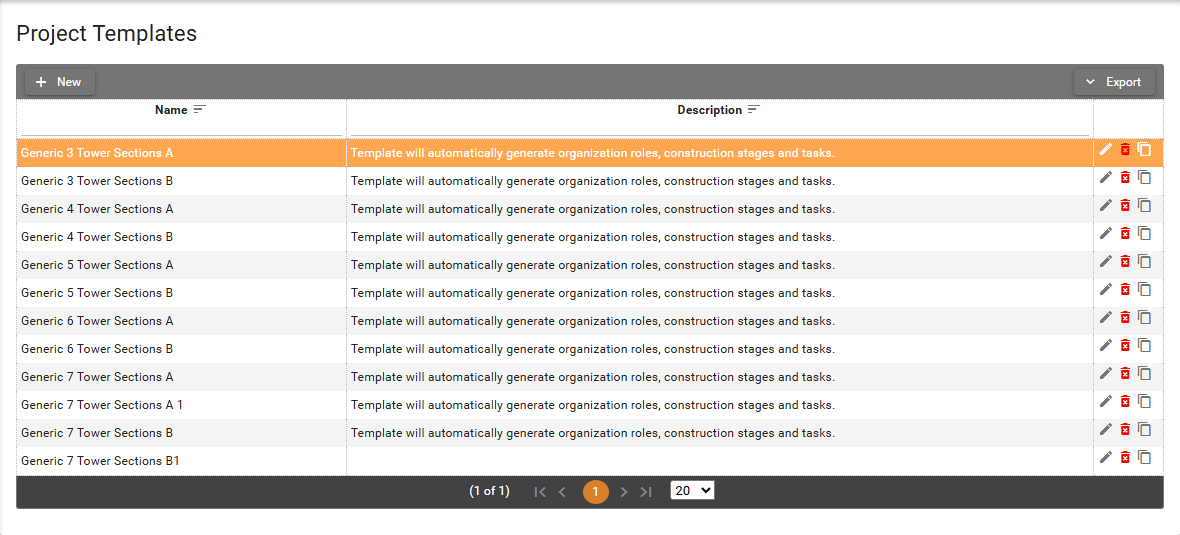The width and height of the screenshot is (1180, 535).
Task: Sort by Name column icon
Action: [199, 110]
